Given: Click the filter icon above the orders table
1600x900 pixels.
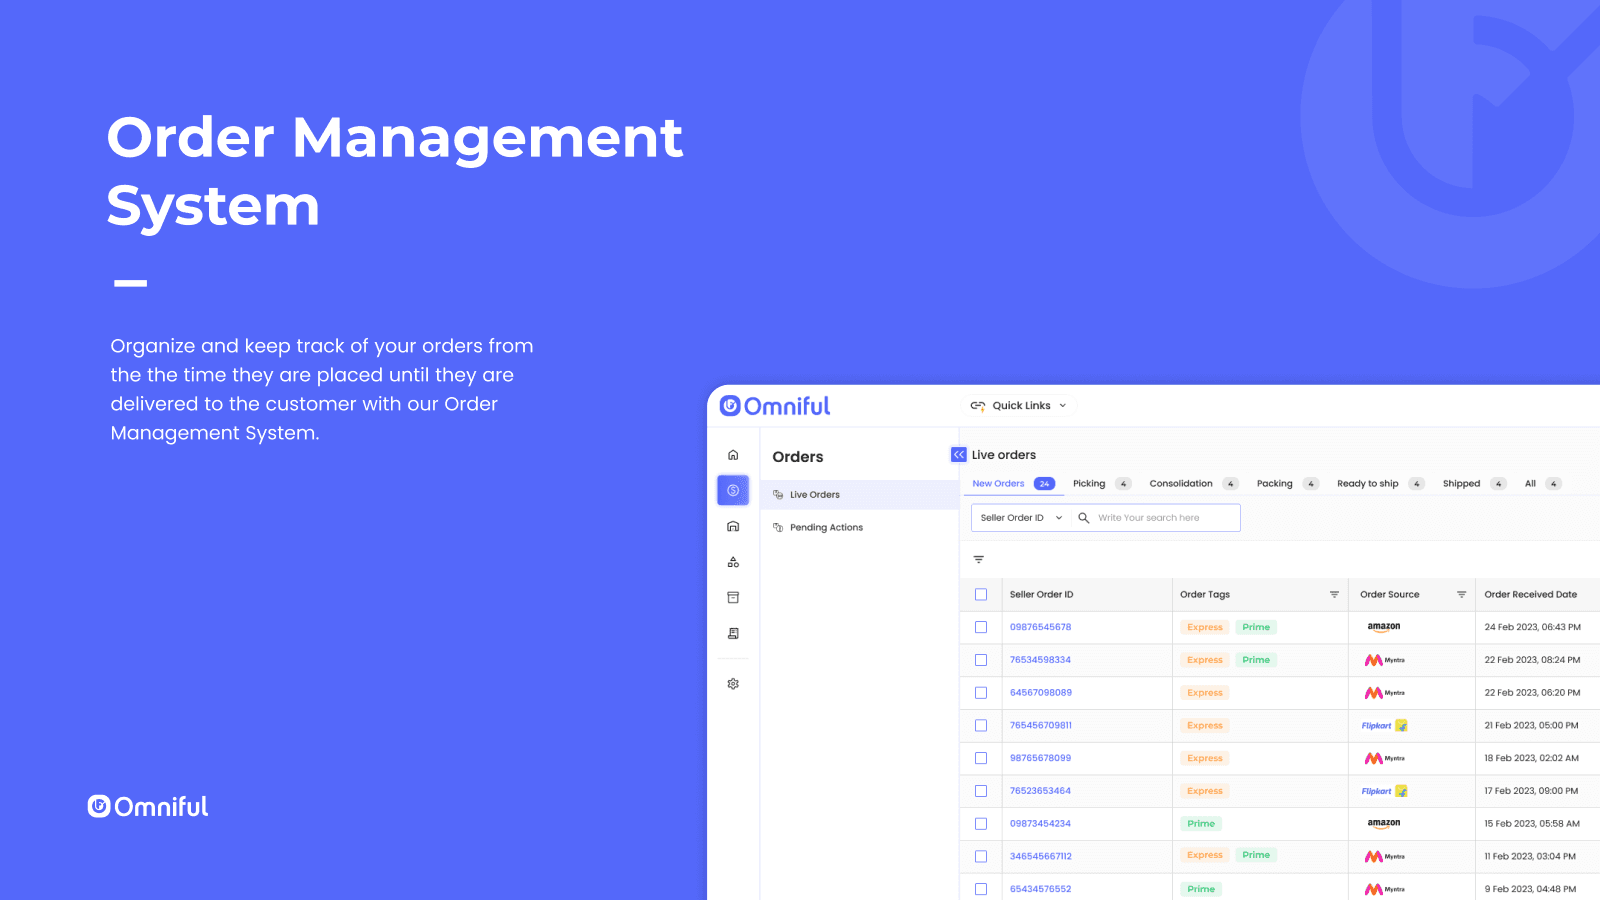Looking at the screenshot, I should (x=978, y=559).
